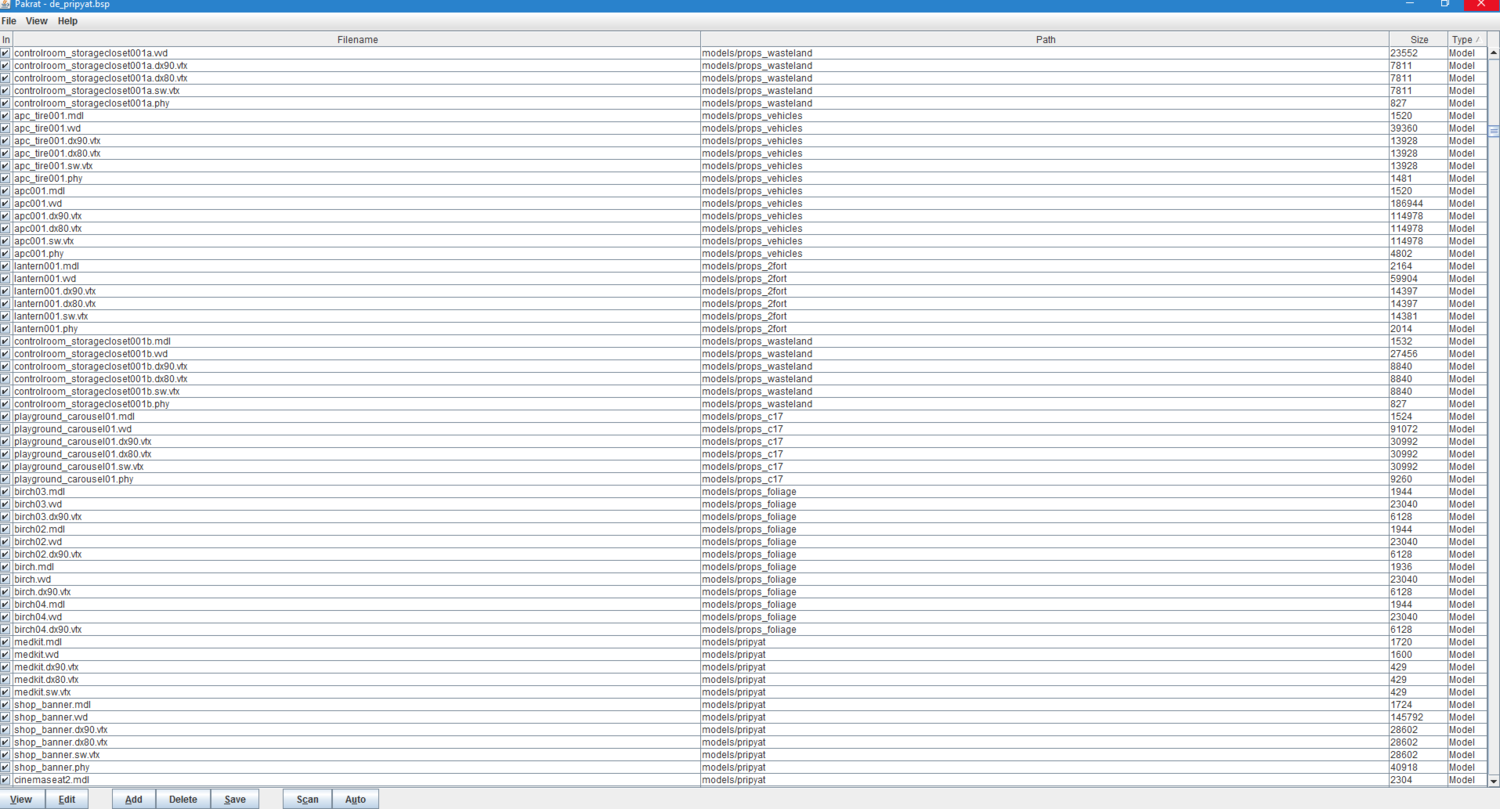Image resolution: width=1500 pixels, height=809 pixels.
Task: Click the Pakrat app icon in title bar
Action: click(x=6, y=5)
